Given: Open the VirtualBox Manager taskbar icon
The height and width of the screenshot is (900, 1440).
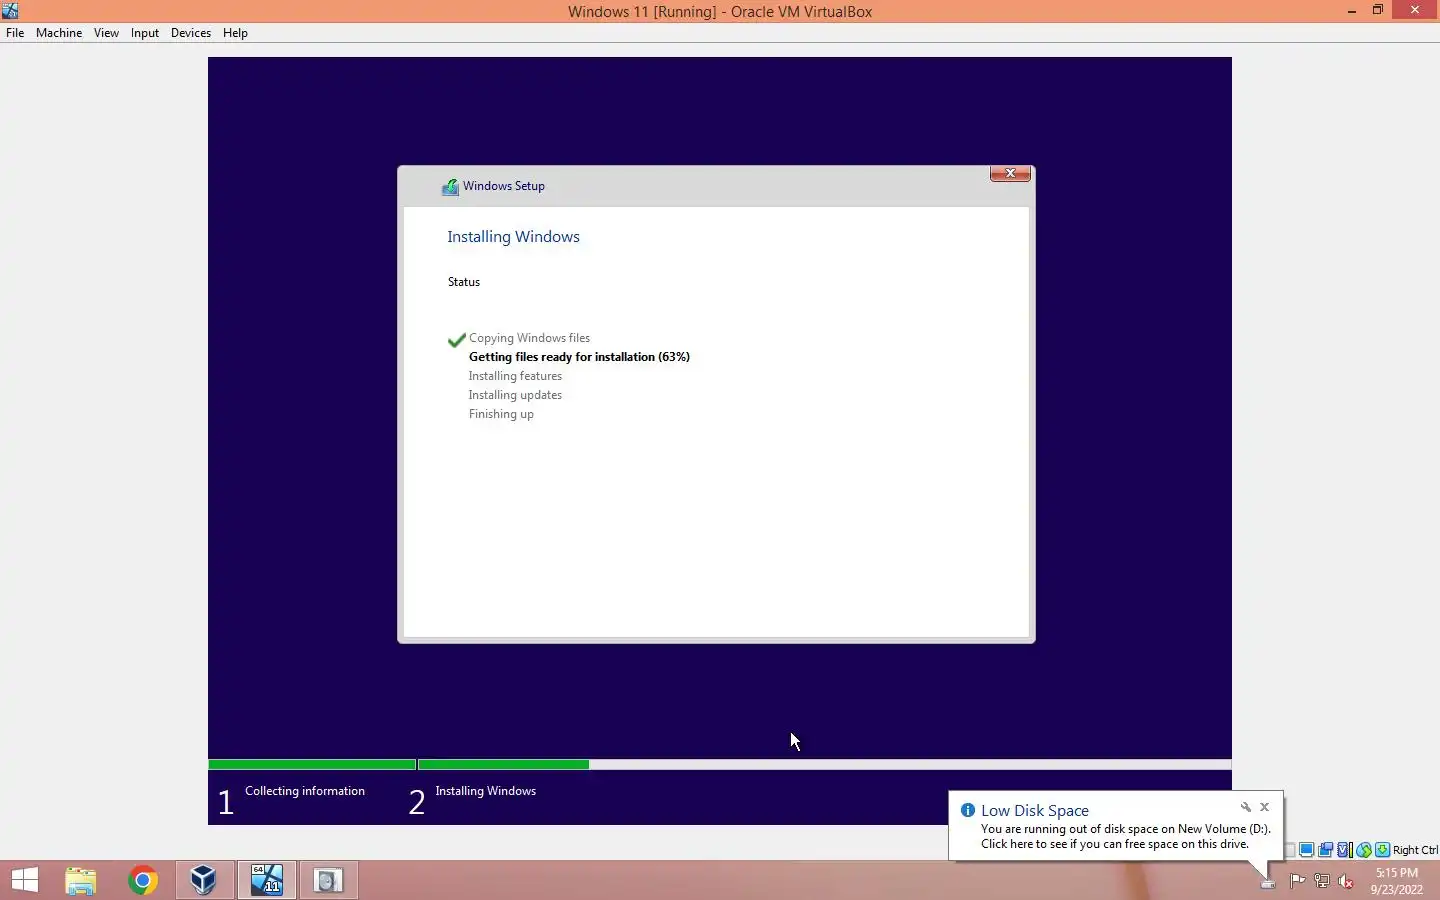Looking at the screenshot, I should coord(204,880).
